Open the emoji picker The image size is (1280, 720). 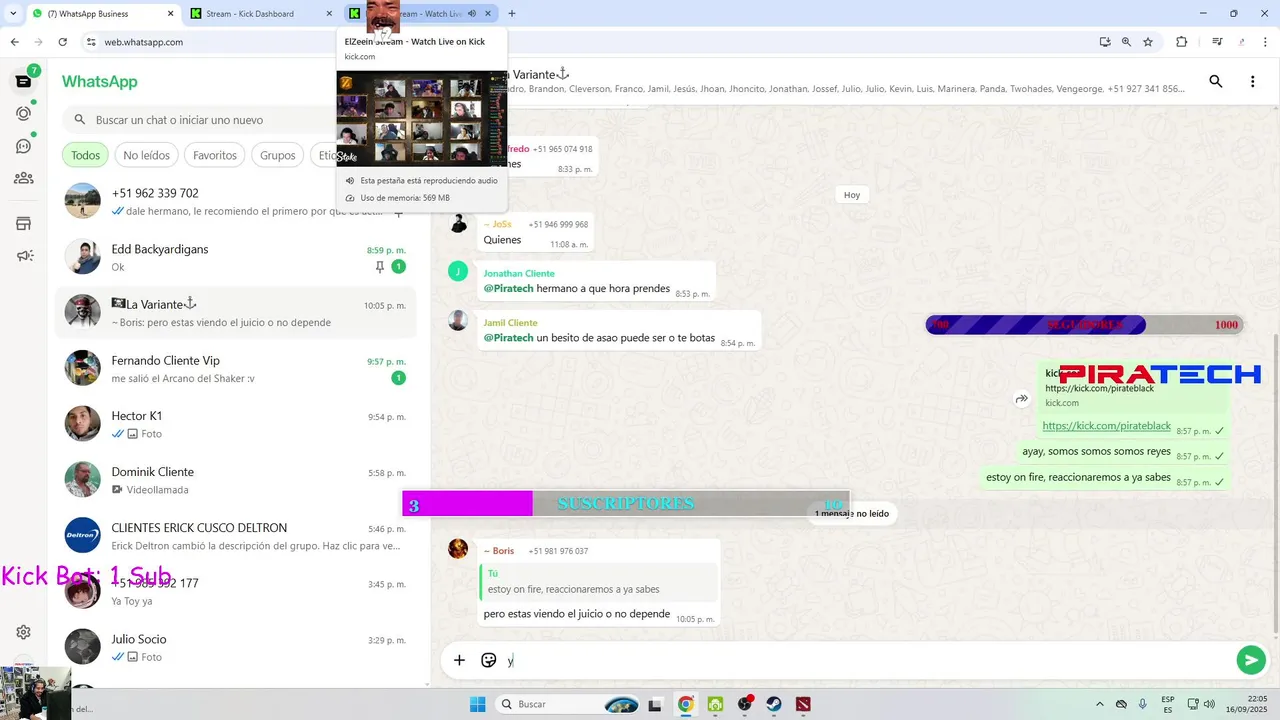[489, 660]
